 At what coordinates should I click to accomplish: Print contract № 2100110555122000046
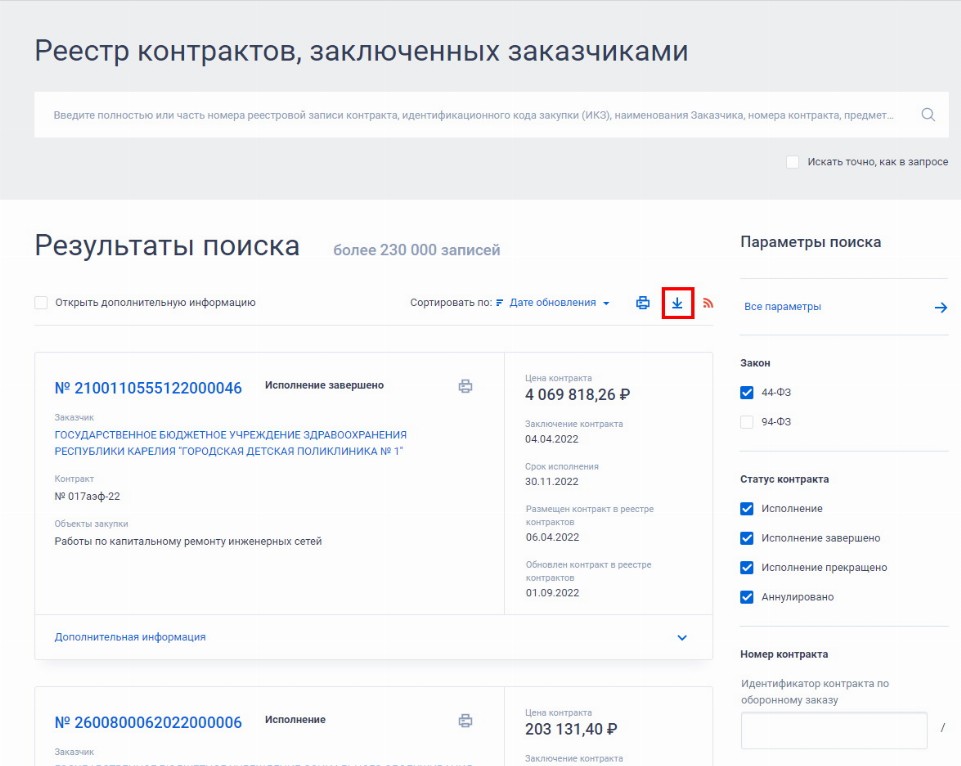pos(465,387)
